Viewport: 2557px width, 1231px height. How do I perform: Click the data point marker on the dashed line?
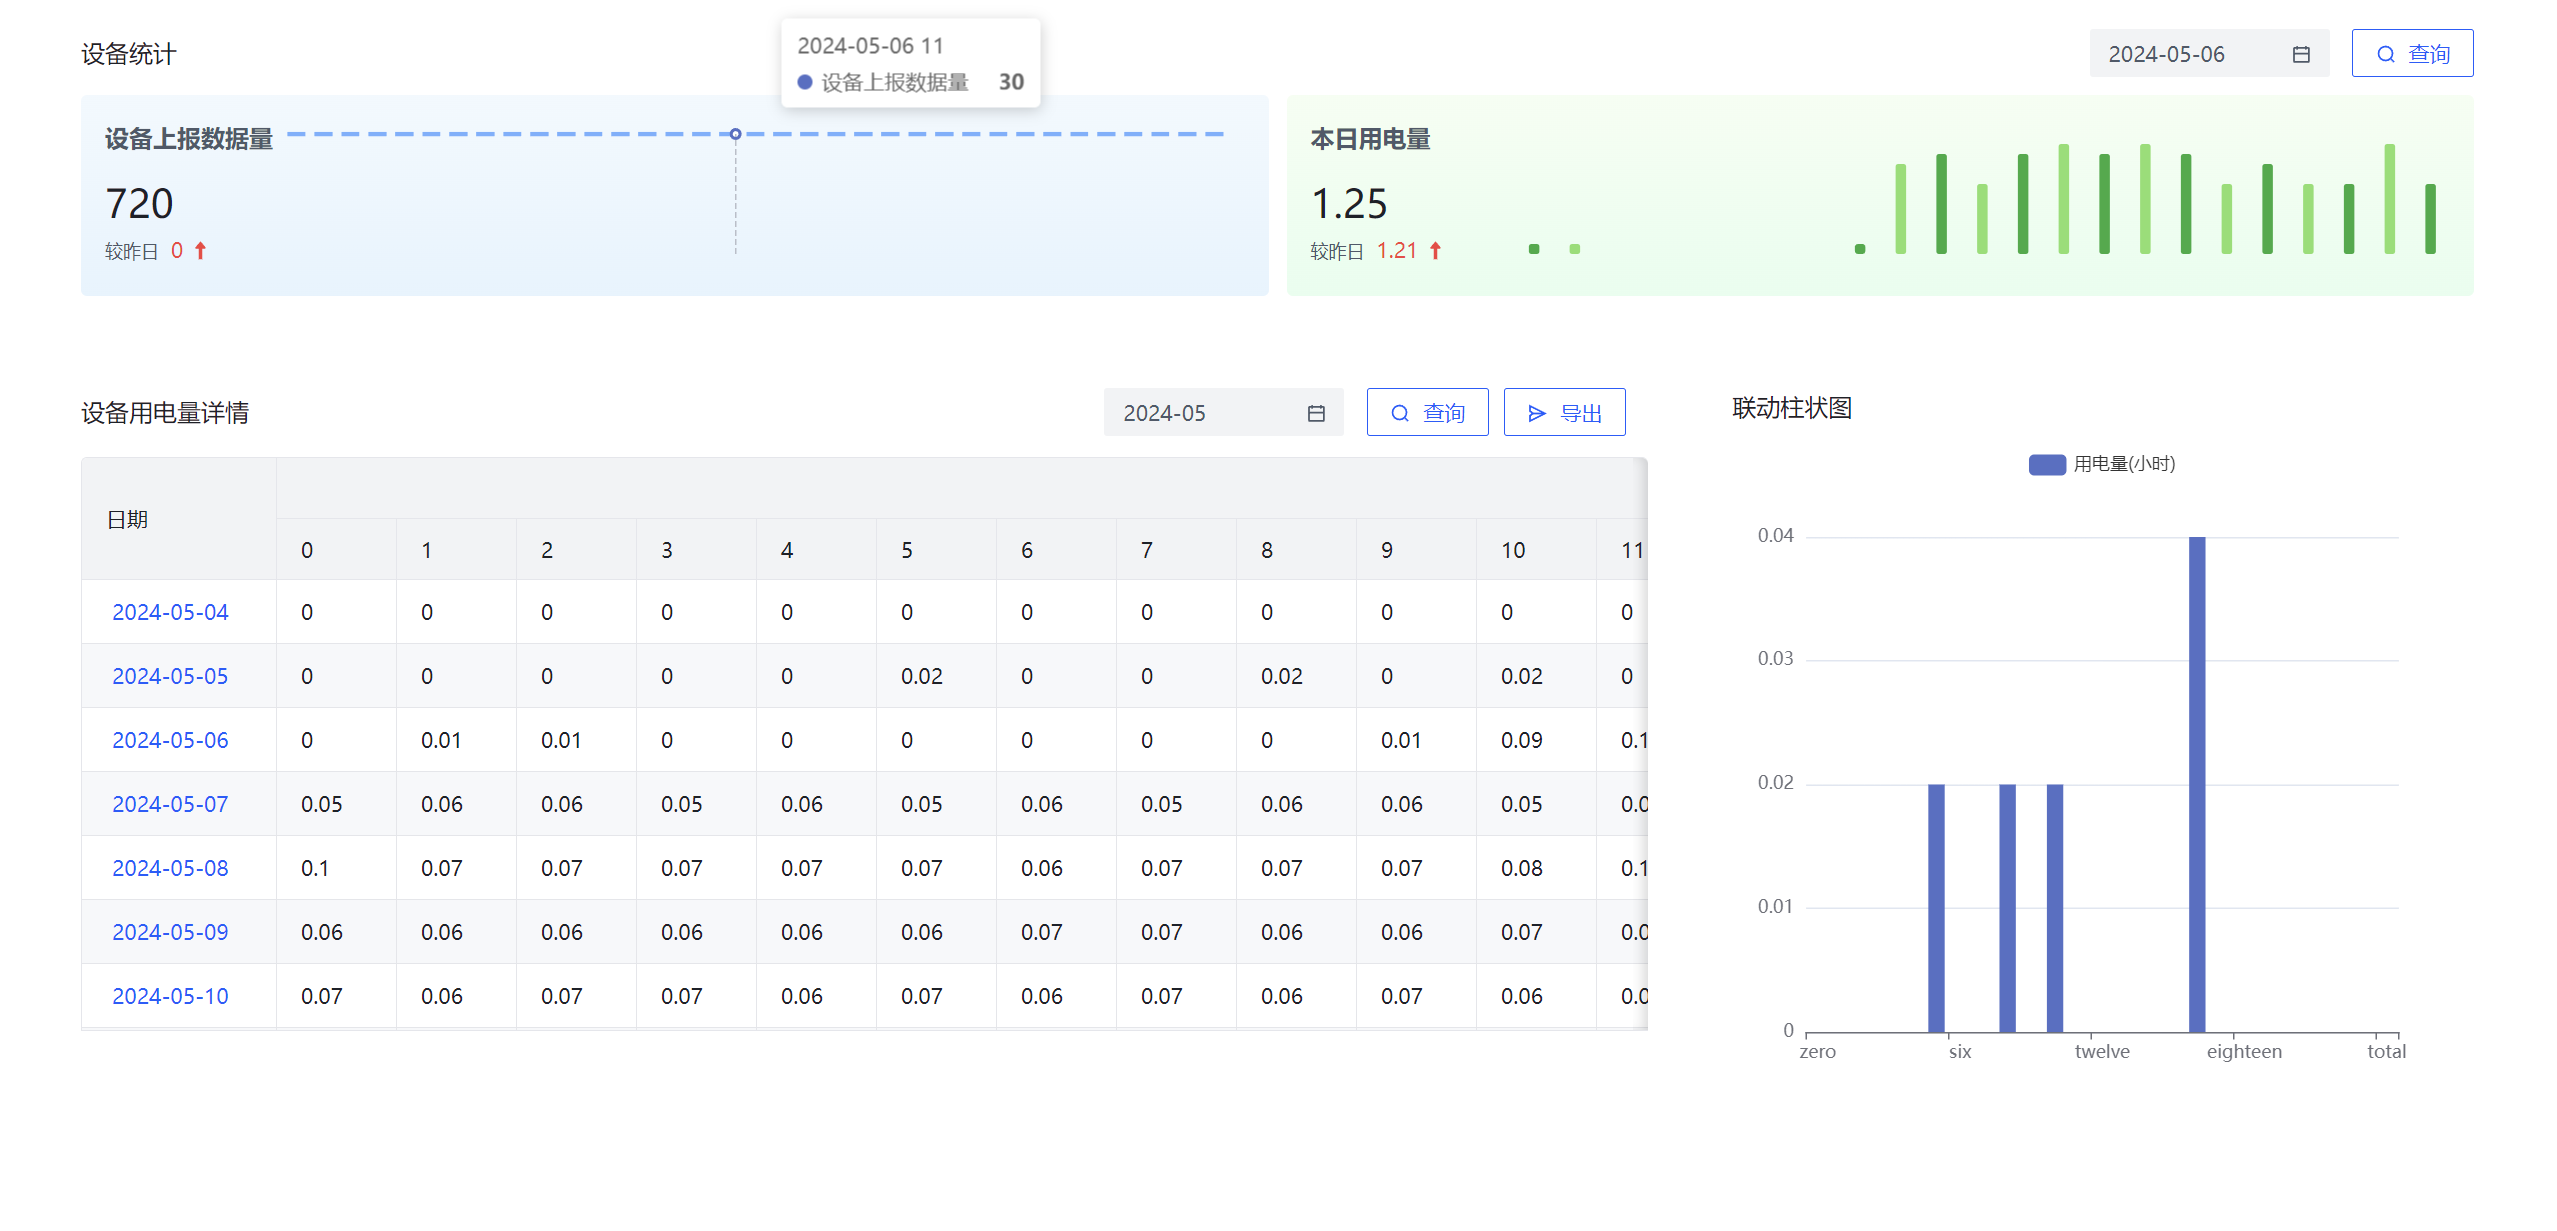click(x=735, y=134)
